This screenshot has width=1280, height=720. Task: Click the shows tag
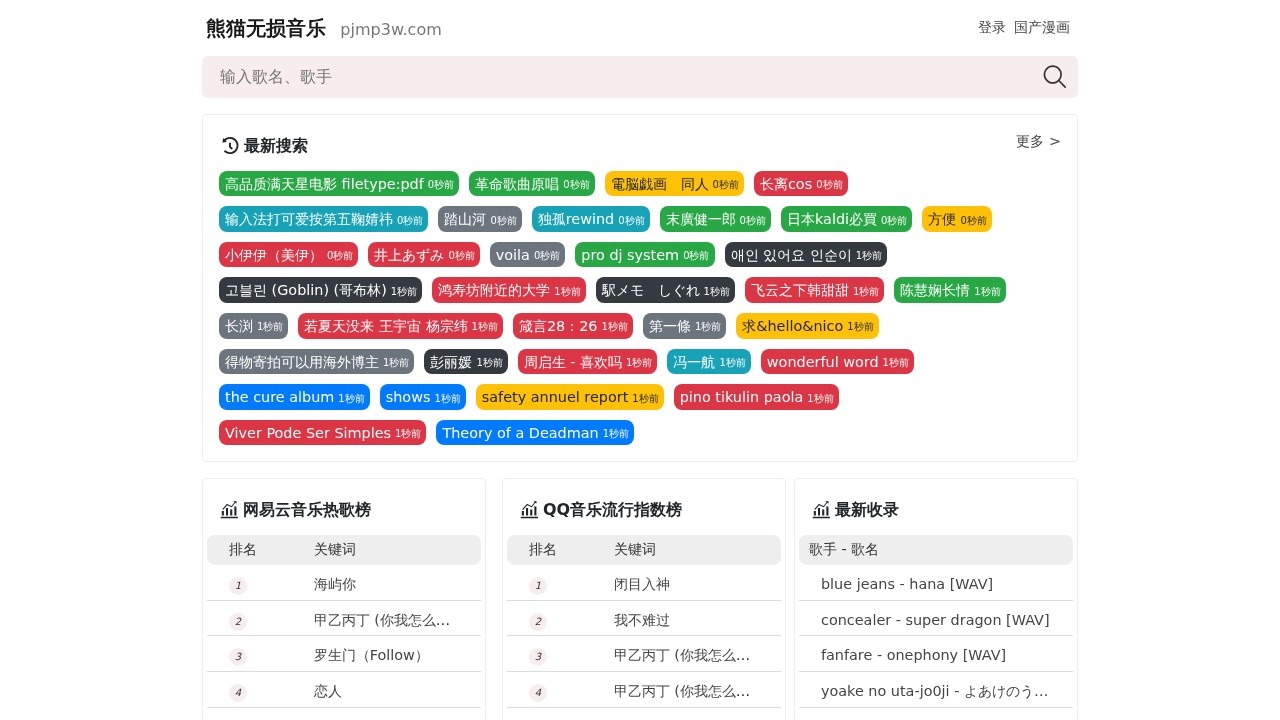coord(423,397)
